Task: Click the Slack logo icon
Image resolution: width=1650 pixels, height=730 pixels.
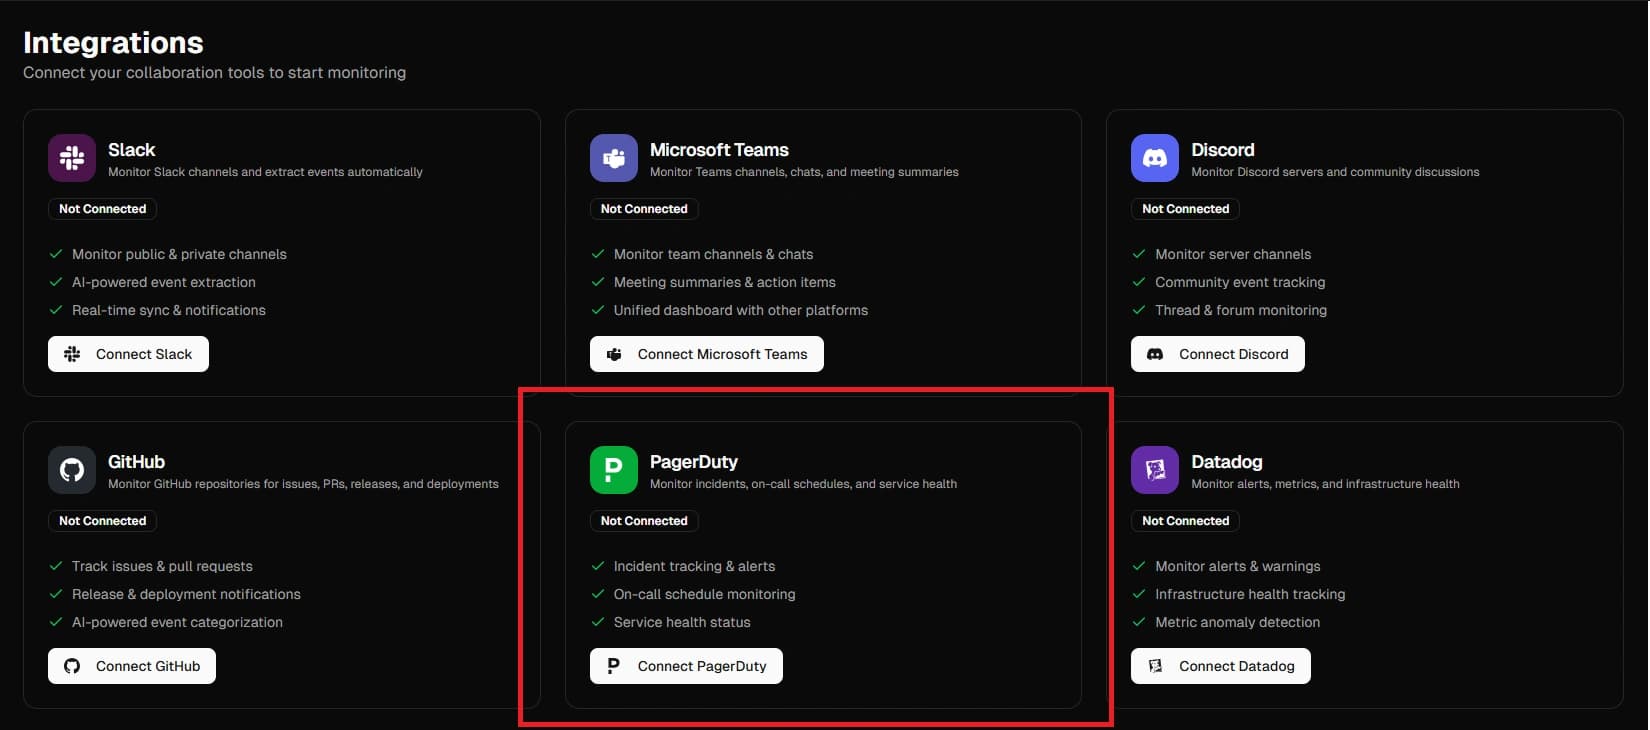Action: coord(72,158)
